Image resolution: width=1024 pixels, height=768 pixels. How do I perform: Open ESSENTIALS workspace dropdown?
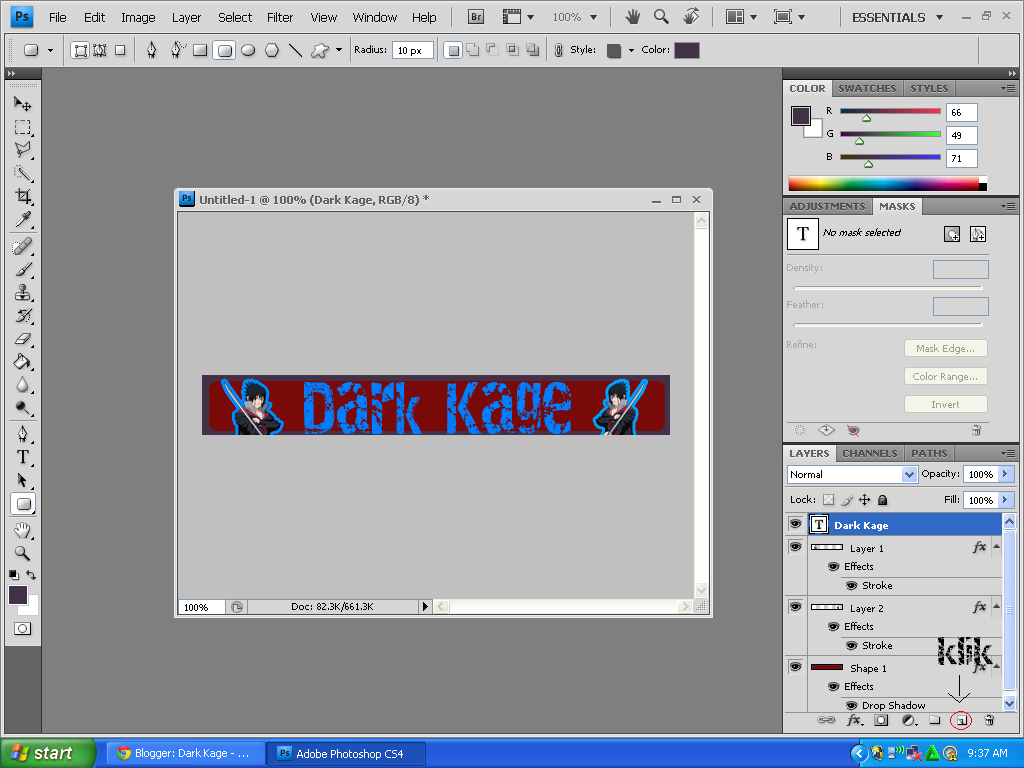pyautogui.click(x=897, y=18)
